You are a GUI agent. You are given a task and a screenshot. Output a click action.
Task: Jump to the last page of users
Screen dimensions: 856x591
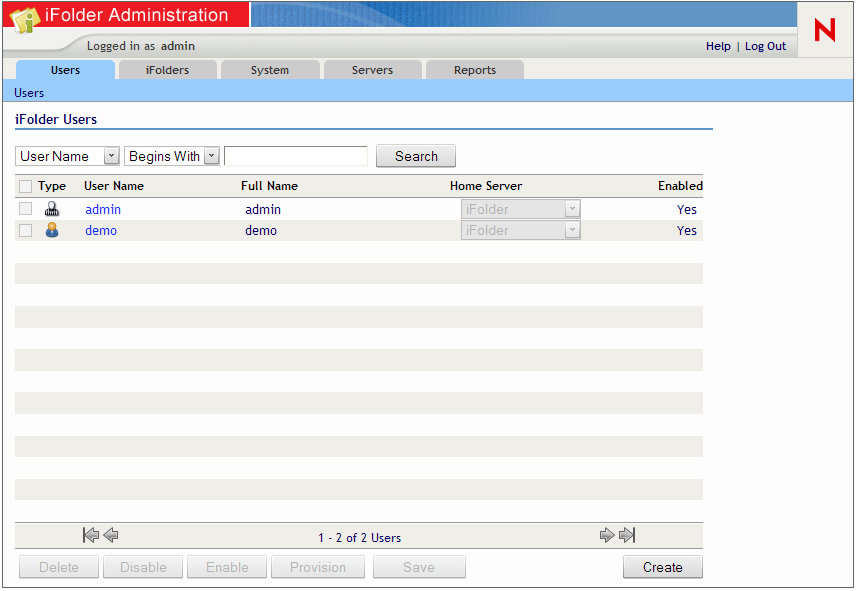[x=627, y=535]
